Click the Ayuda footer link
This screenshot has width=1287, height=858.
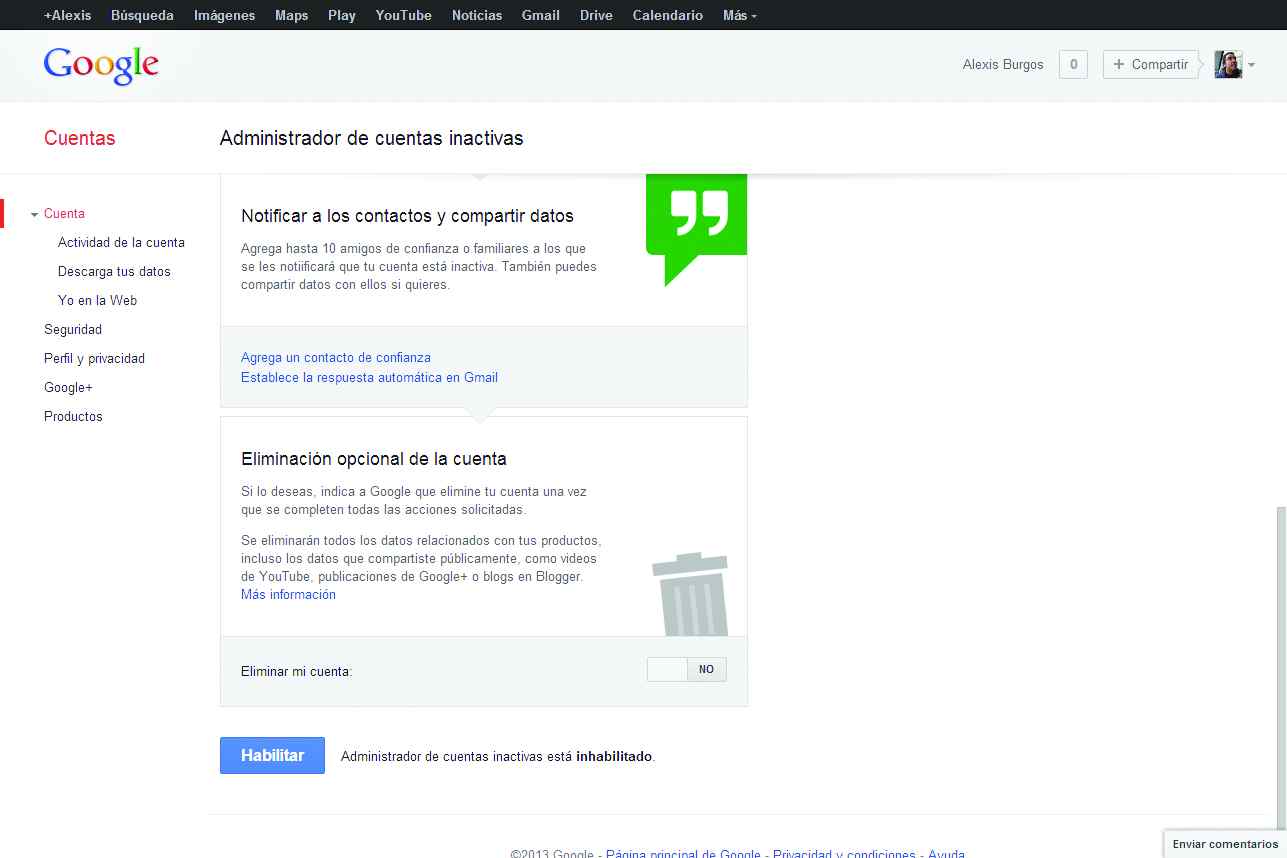[946, 854]
